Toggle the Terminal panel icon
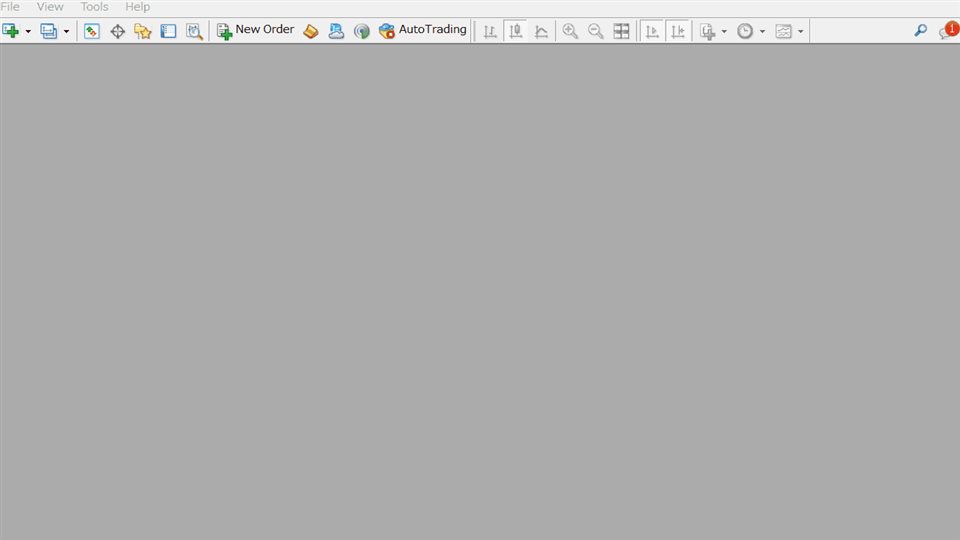 168,31
